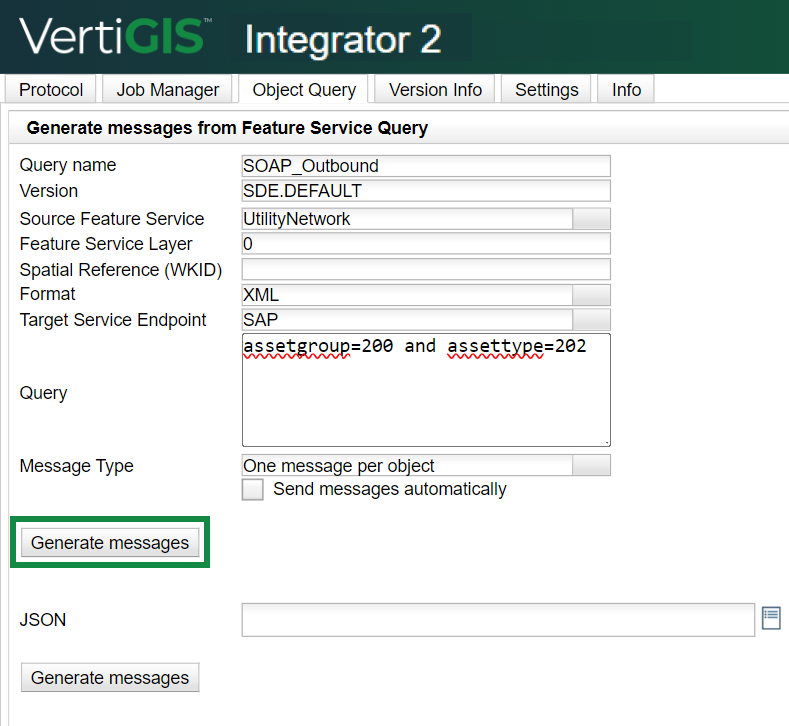Click the panel header Generate messages from Feature Service Query

227,128
